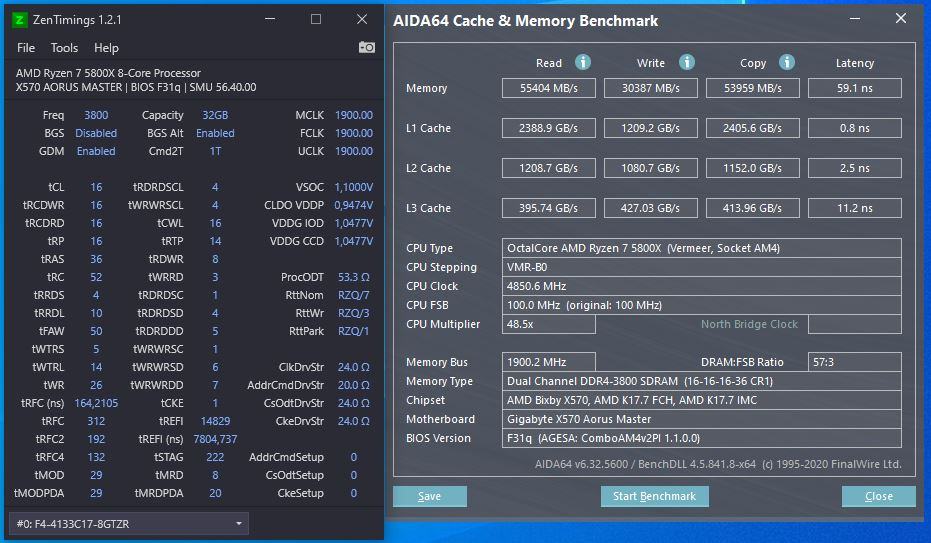The width and height of the screenshot is (931, 543).
Task: Select L3 Cache latency 11.2 ns
Action: click(x=855, y=208)
